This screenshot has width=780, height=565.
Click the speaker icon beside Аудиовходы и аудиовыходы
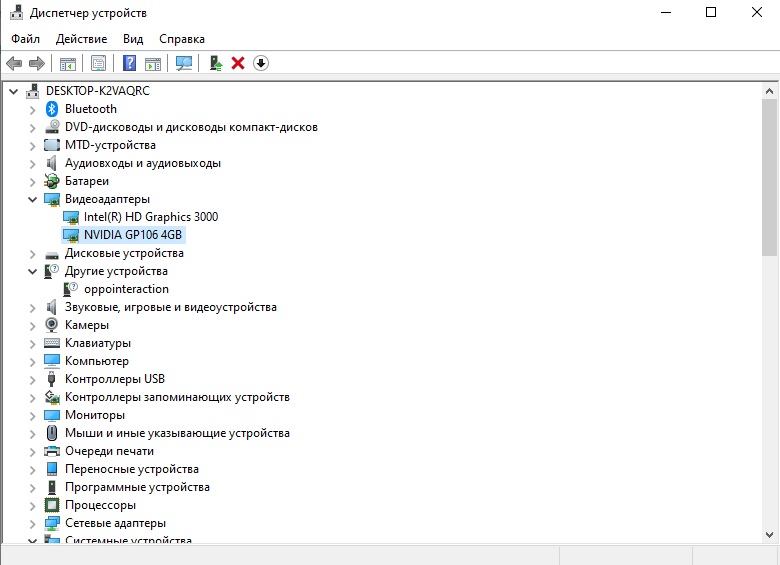tap(51, 163)
